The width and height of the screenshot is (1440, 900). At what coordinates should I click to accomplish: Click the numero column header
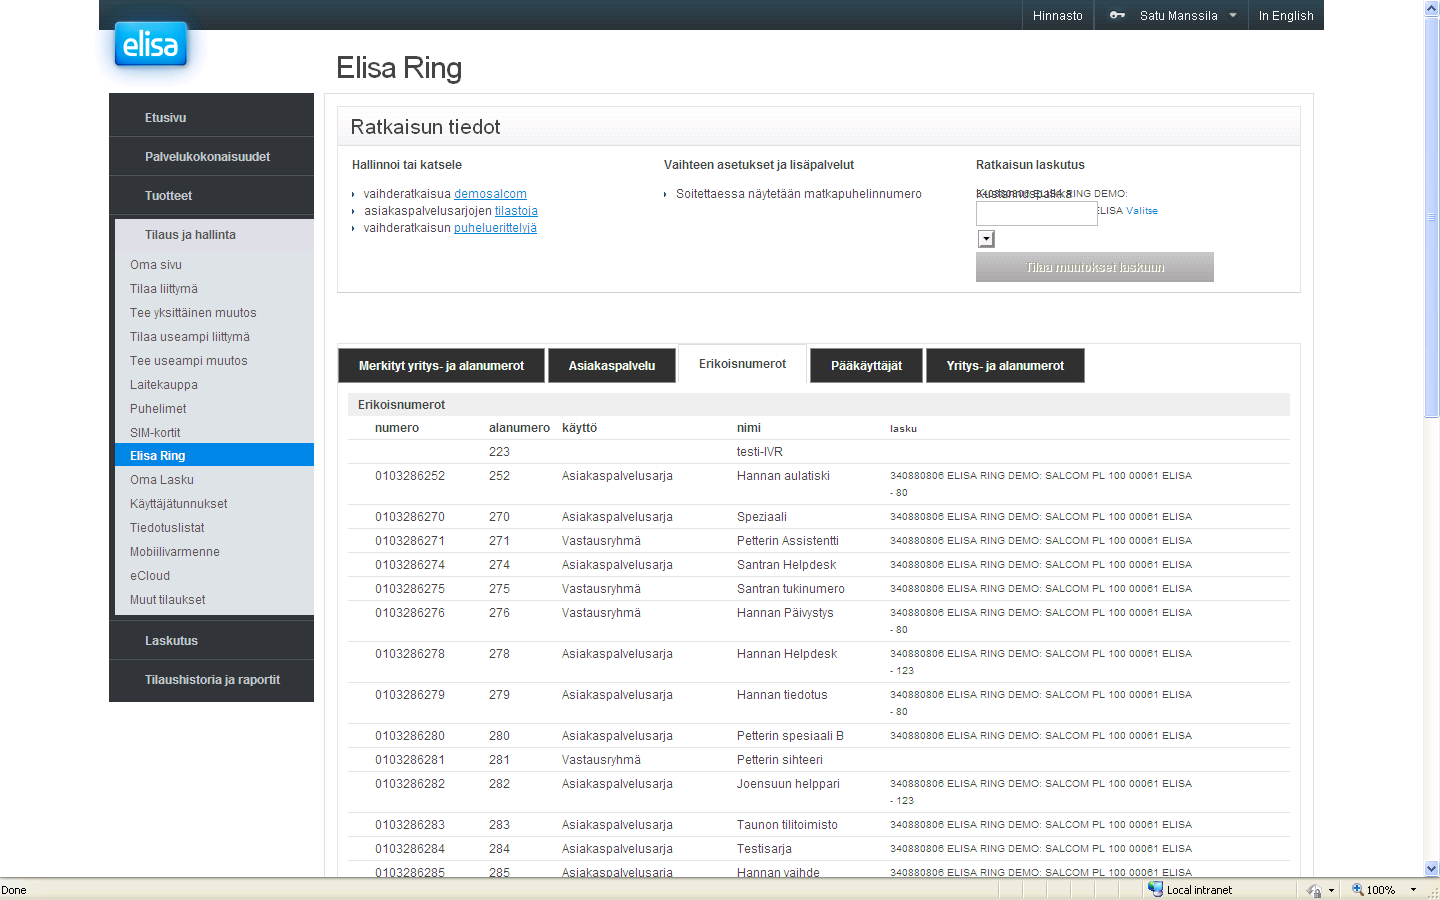pyautogui.click(x=397, y=427)
